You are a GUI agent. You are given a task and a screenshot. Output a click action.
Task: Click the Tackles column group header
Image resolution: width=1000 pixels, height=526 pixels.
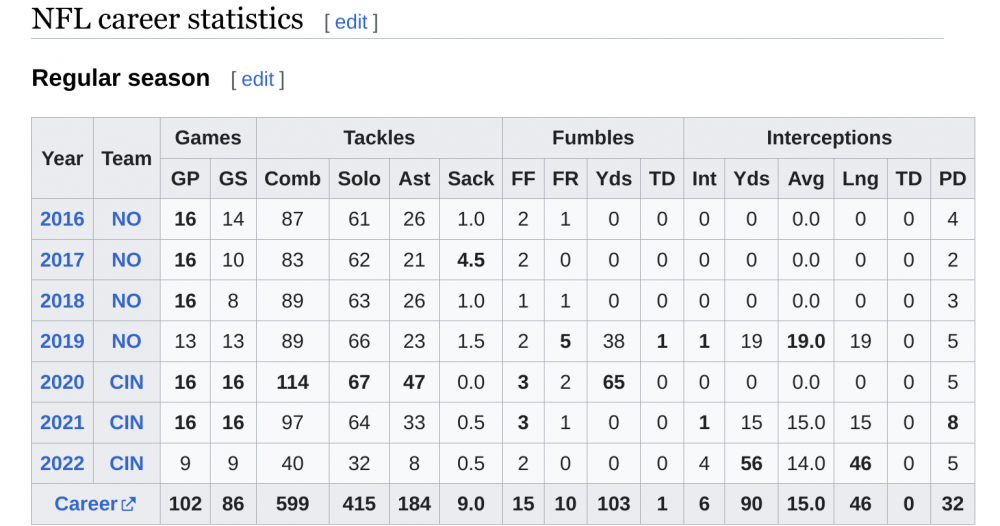pos(379,138)
